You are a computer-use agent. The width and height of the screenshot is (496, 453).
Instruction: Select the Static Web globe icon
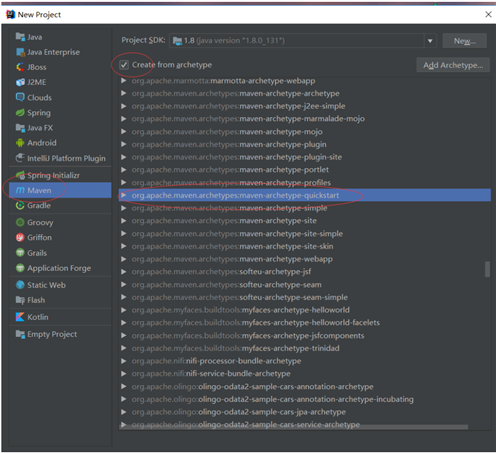coord(20,285)
